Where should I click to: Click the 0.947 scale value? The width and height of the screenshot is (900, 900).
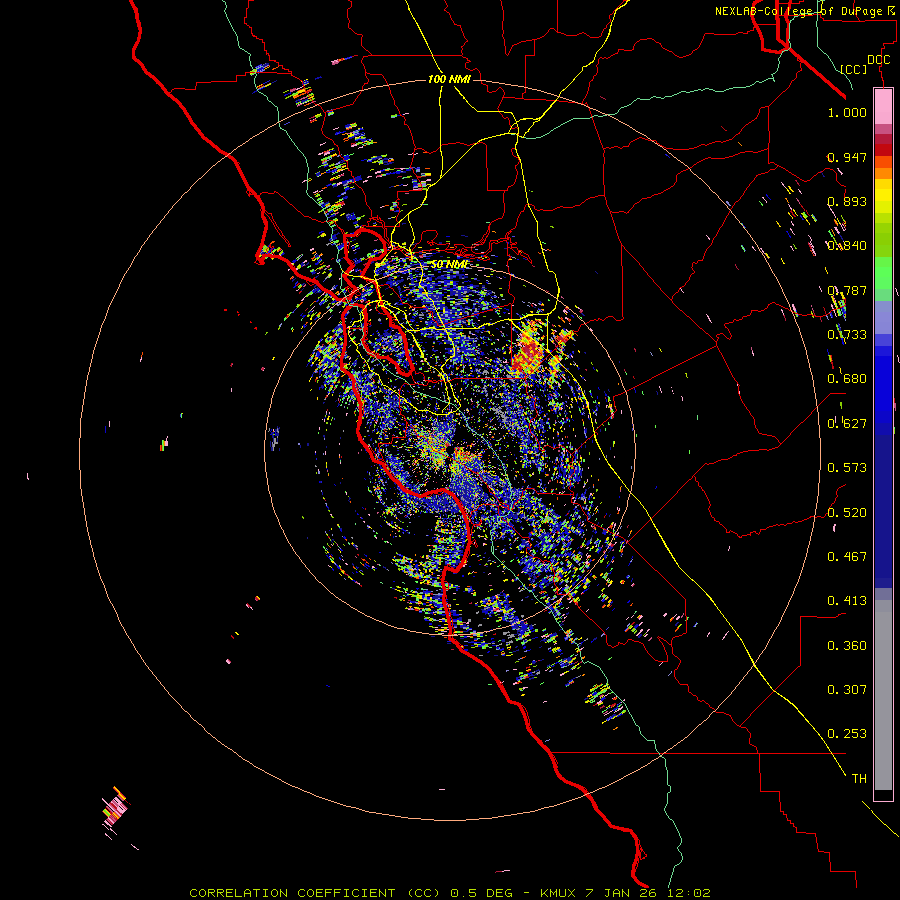[847, 157]
